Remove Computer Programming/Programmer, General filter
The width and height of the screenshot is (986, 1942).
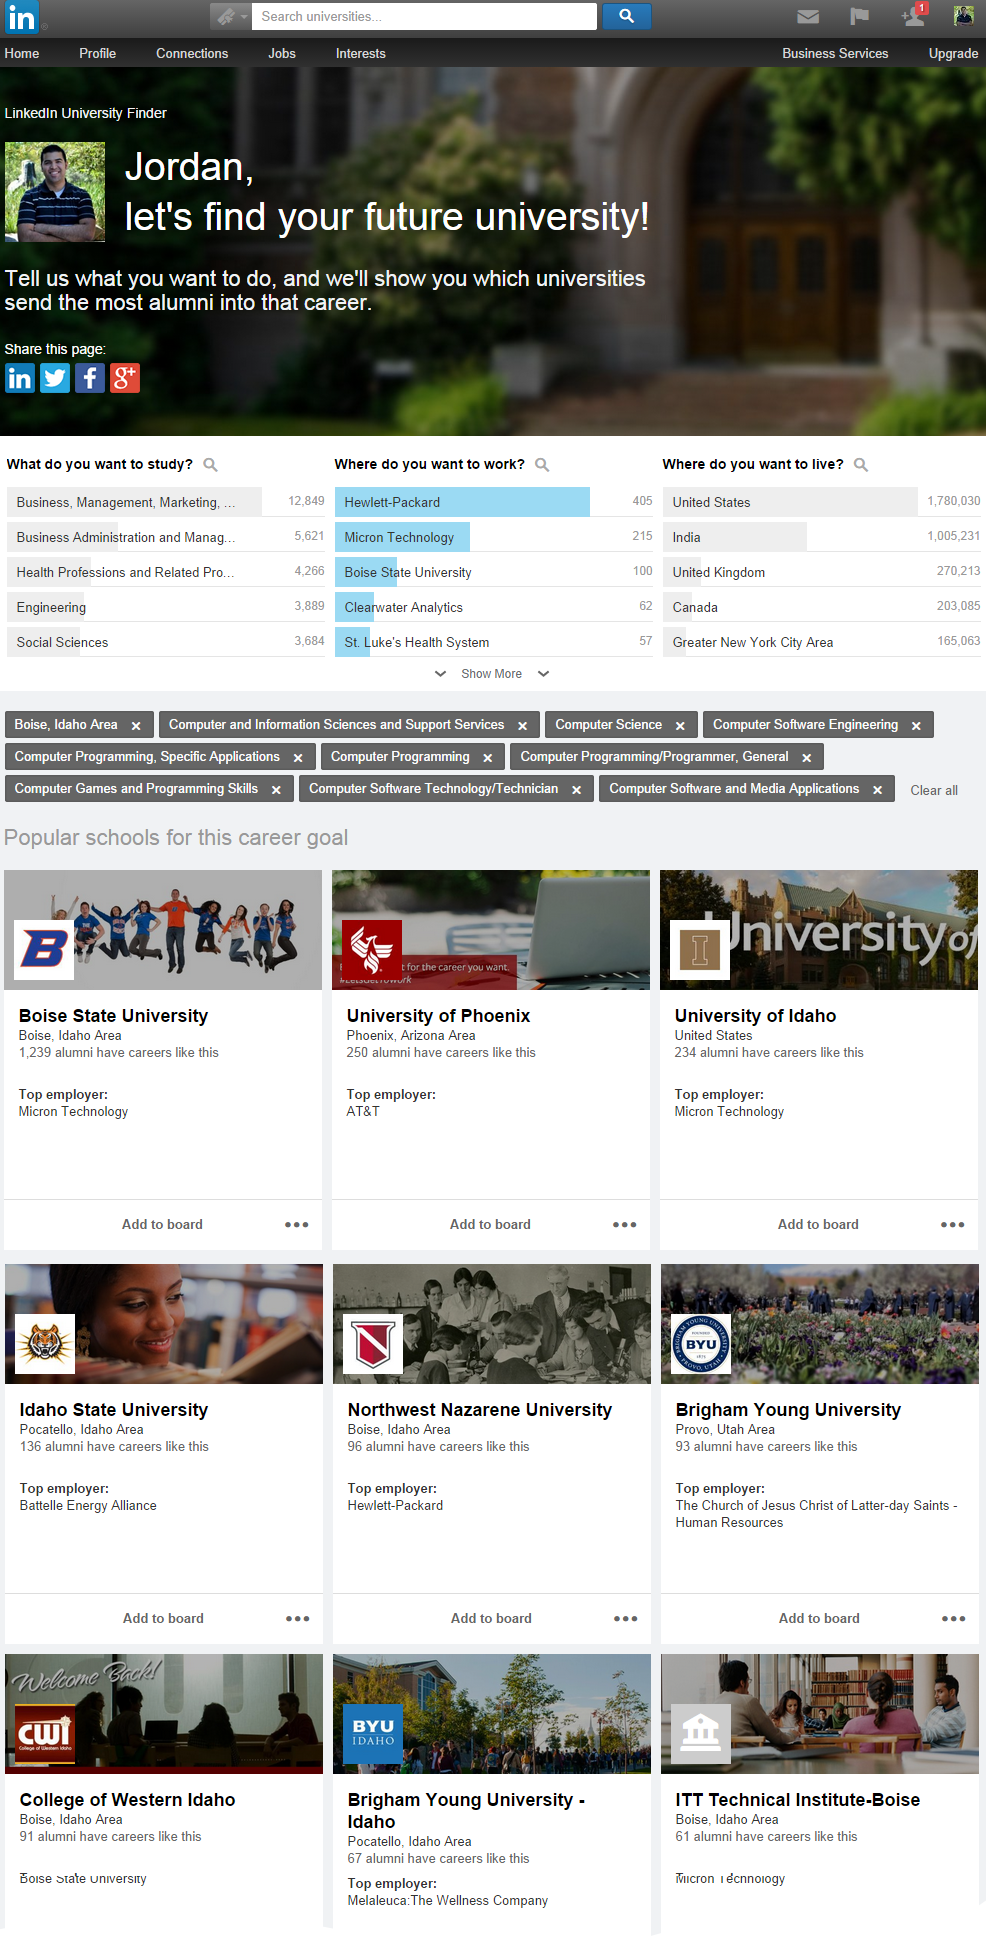click(807, 758)
